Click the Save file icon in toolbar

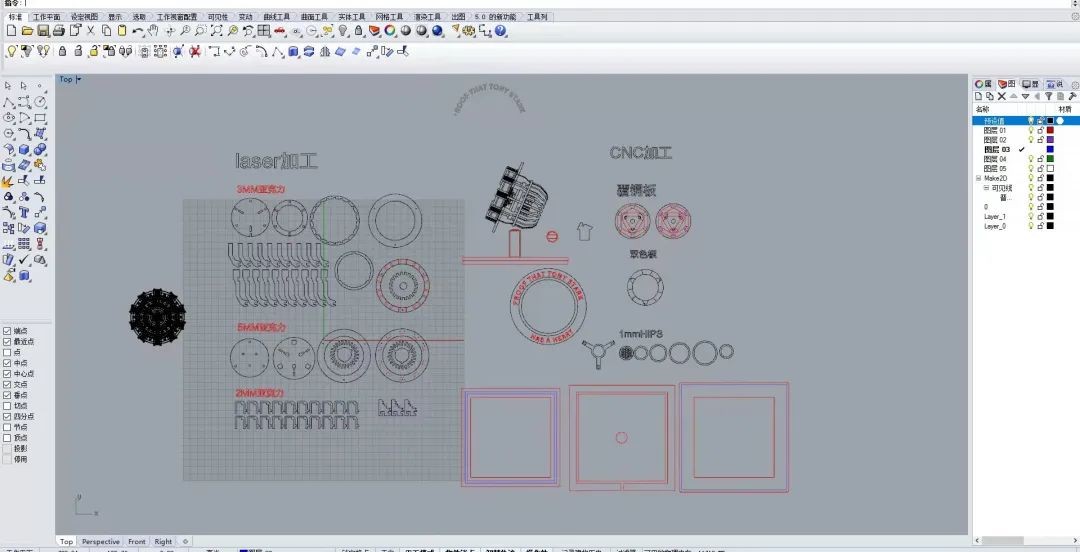point(43,31)
